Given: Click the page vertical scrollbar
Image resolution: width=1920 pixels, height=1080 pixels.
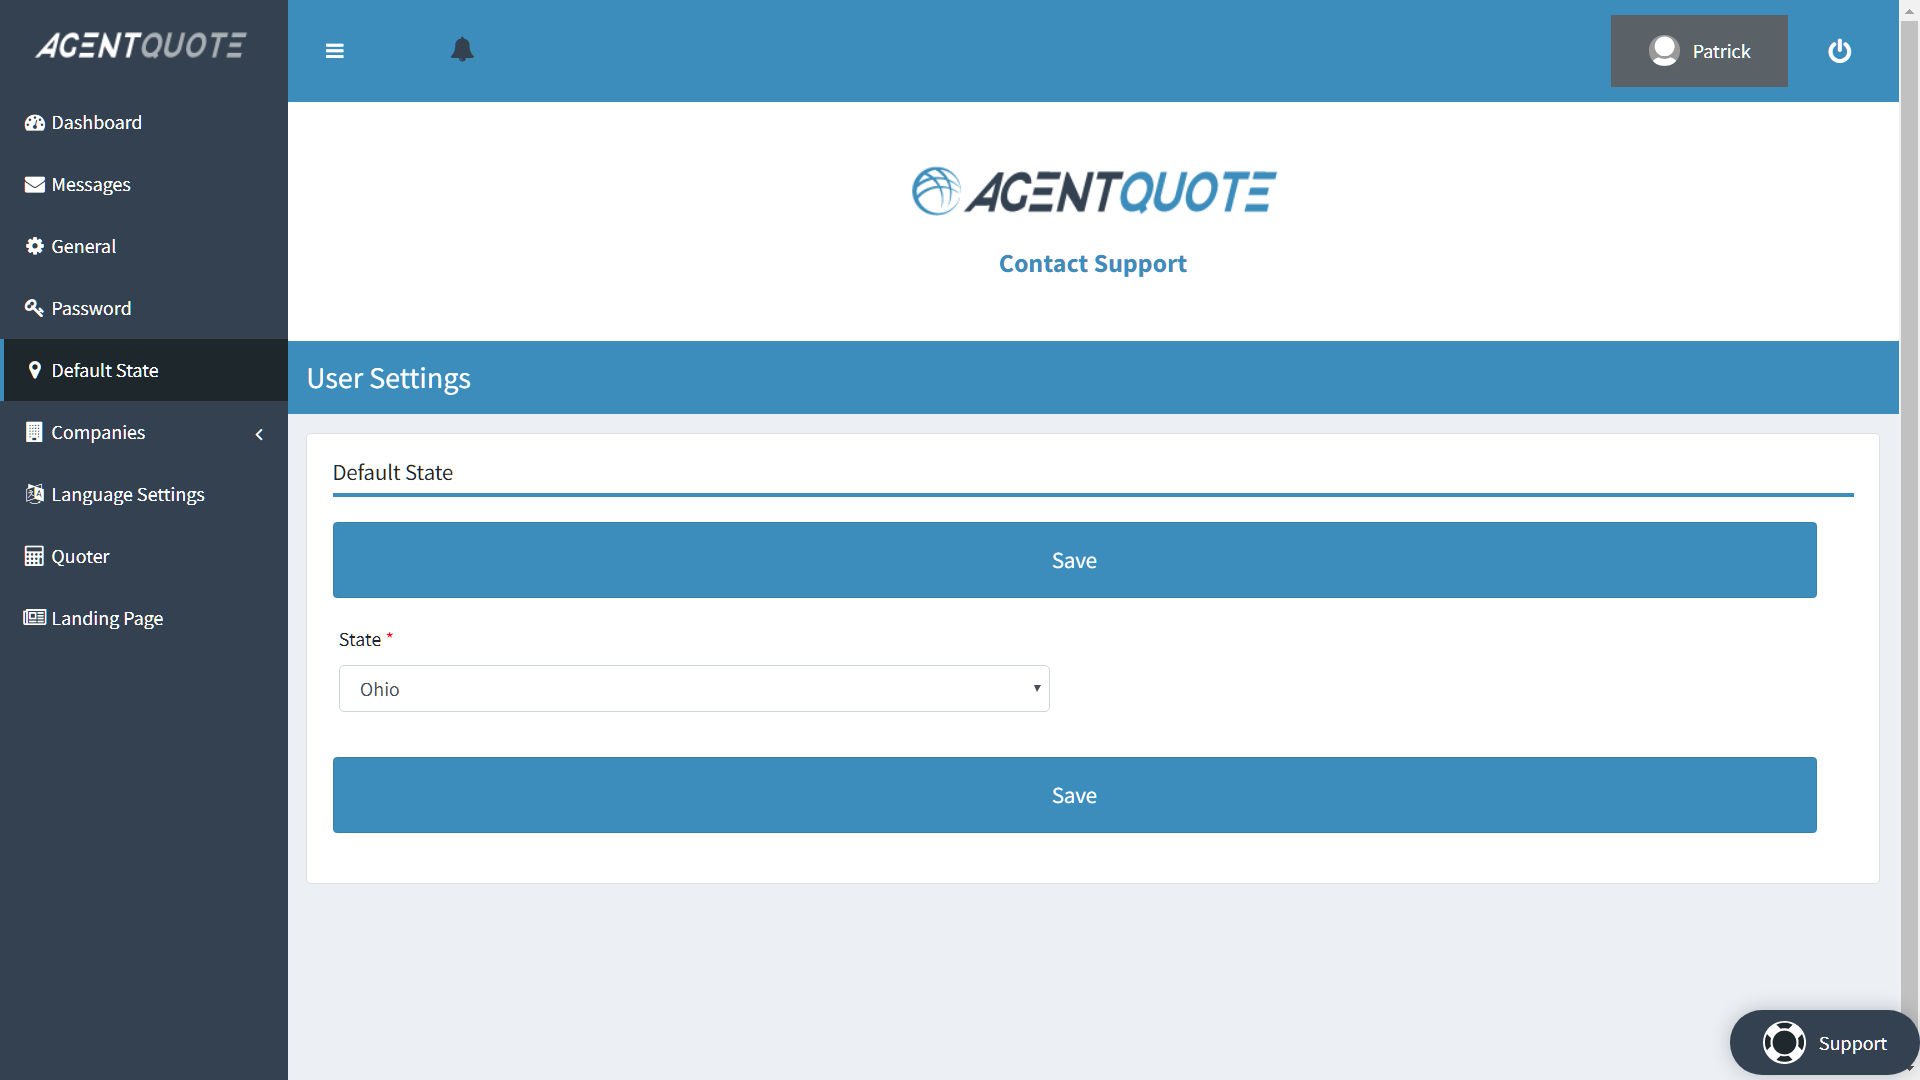Looking at the screenshot, I should [x=1909, y=540].
